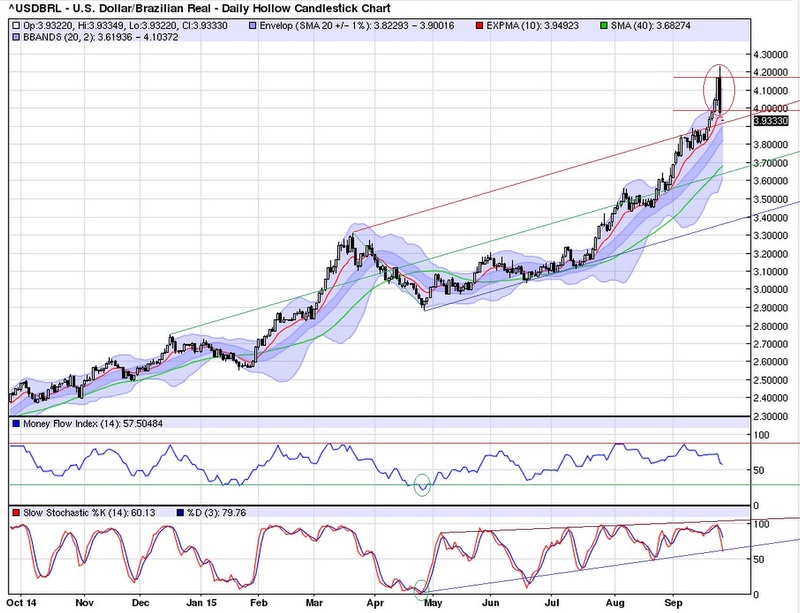Click the Money Flow Index (14): 57.50484 label
The image size is (800, 613).
93,424
